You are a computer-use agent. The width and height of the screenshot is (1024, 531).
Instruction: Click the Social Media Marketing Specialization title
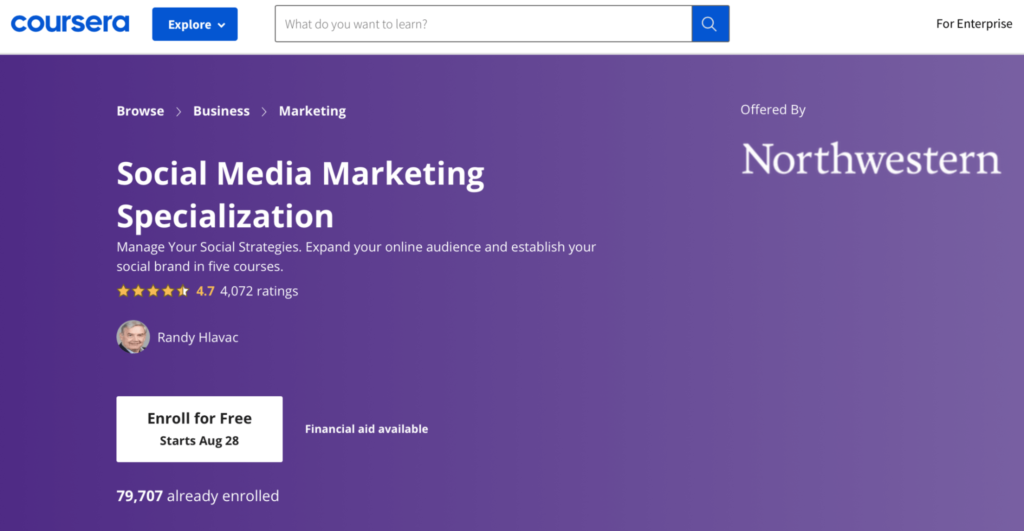point(300,194)
